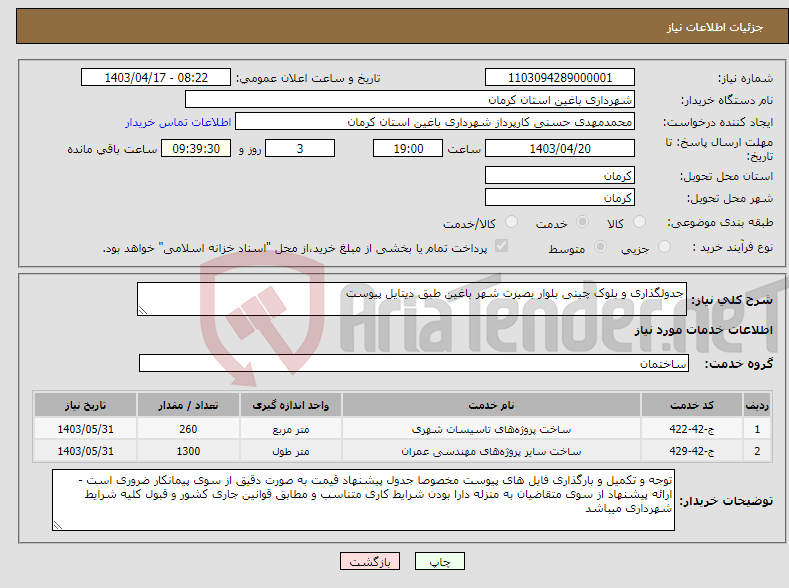Image resolution: width=789 pixels, height=588 pixels.
Task: Click the نام خدمت column header
Action: tap(491, 405)
